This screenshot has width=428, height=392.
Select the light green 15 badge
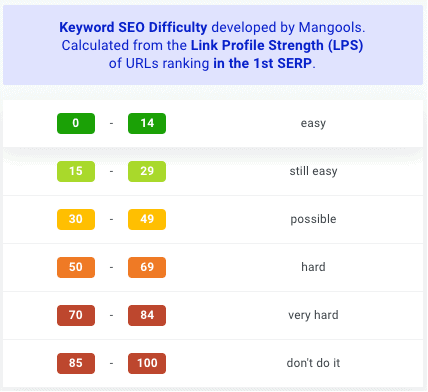(76, 171)
